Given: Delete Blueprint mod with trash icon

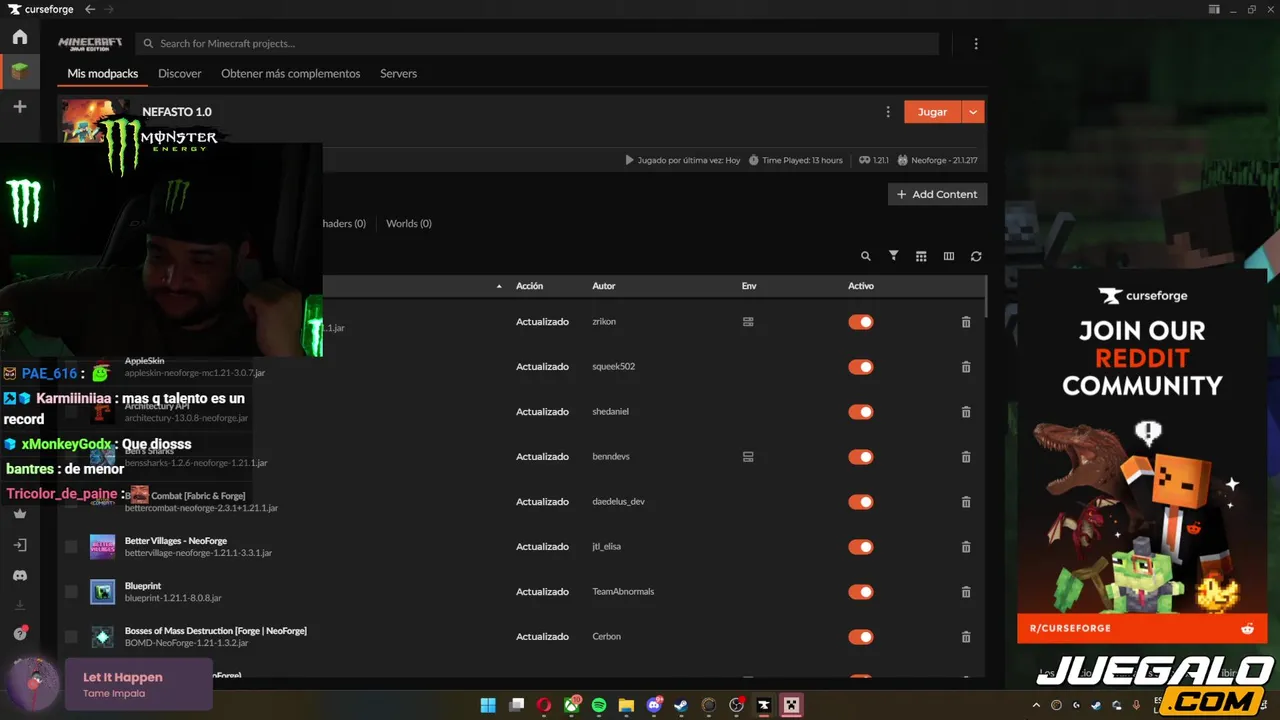Looking at the screenshot, I should 966,592.
